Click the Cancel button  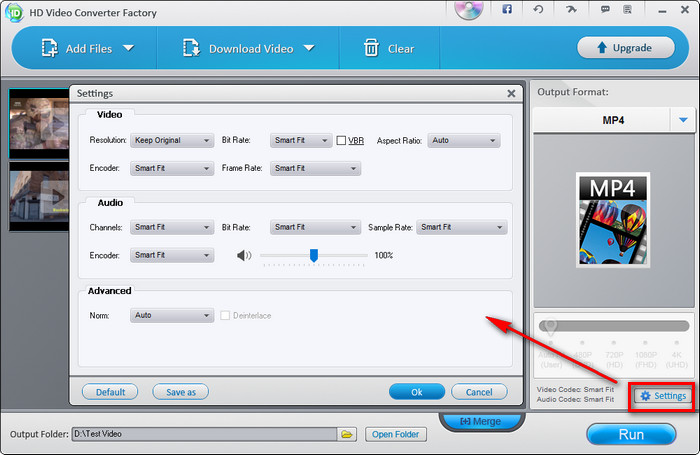coord(479,392)
